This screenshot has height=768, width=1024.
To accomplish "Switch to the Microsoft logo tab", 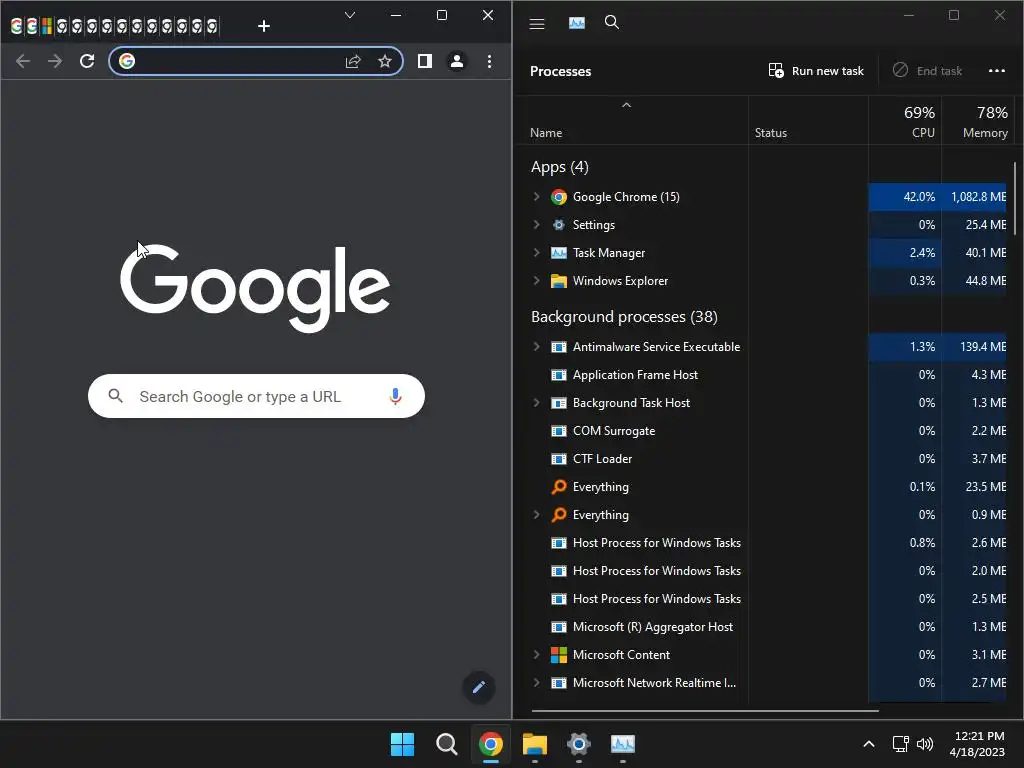I will pos(46,26).
